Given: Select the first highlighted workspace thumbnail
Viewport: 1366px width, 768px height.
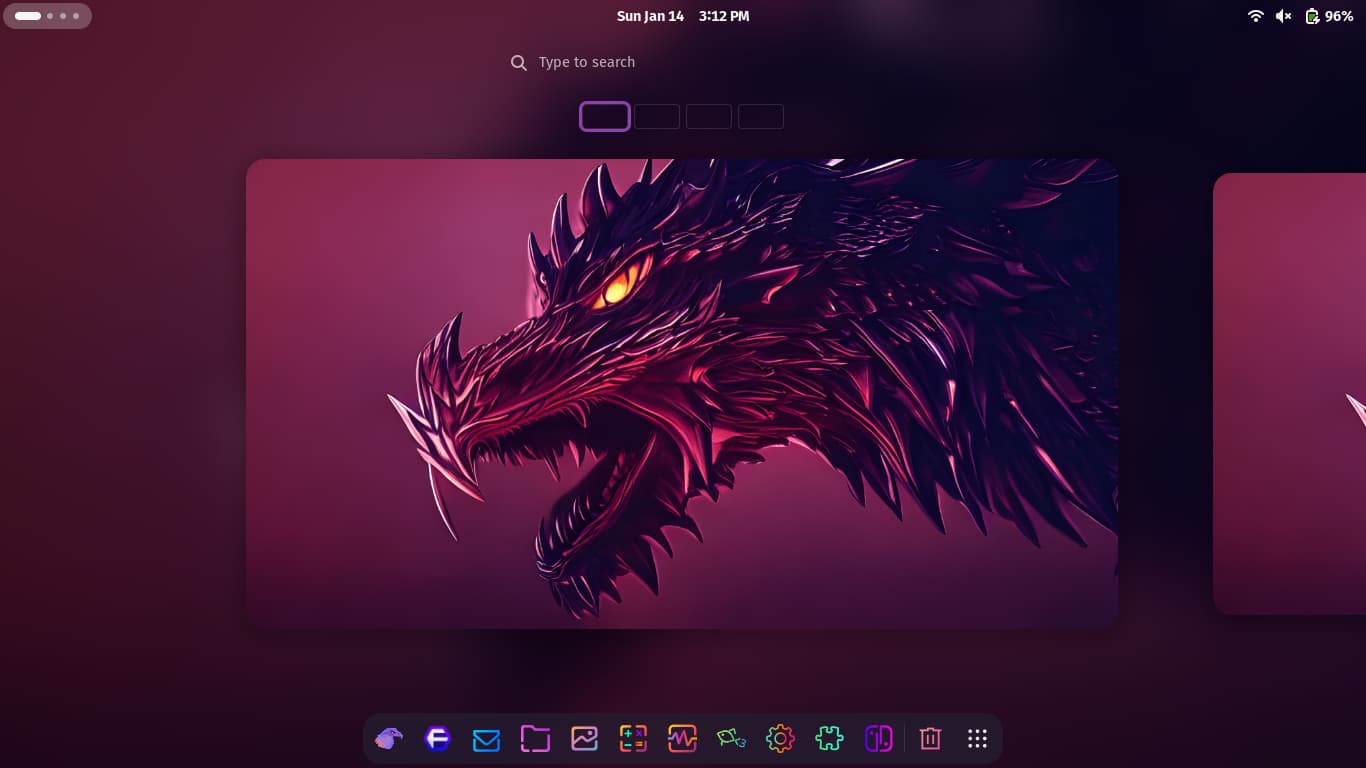Looking at the screenshot, I should point(605,117).
